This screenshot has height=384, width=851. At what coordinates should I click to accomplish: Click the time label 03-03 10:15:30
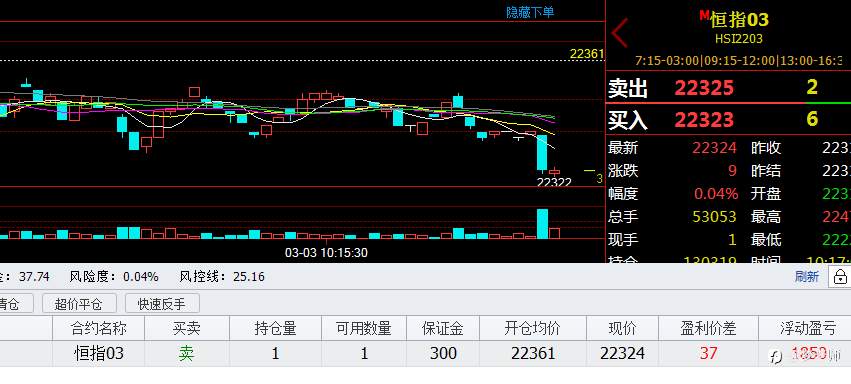pos(326,253)
